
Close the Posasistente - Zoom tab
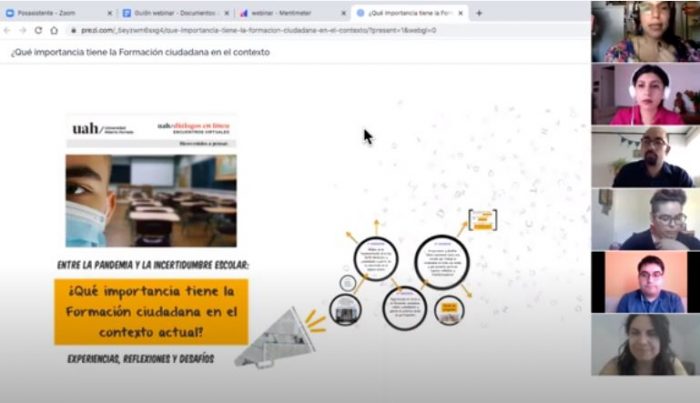click(110, 13)
